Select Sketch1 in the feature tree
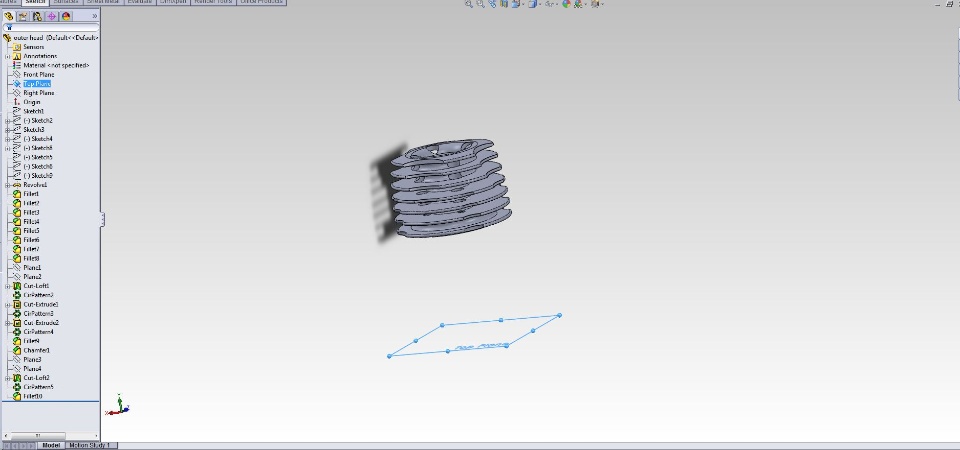The height and width of the screenshot is (450, 960). pyautogui.click(x=28, y=111)
